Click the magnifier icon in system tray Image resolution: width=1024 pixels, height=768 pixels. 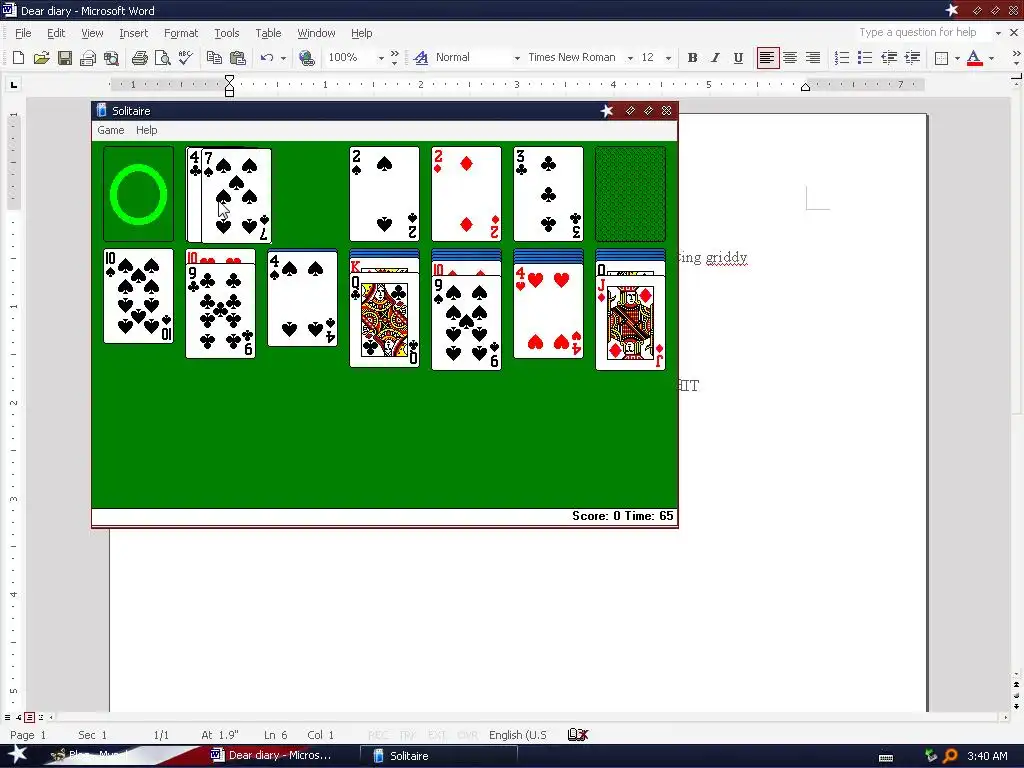950,756
